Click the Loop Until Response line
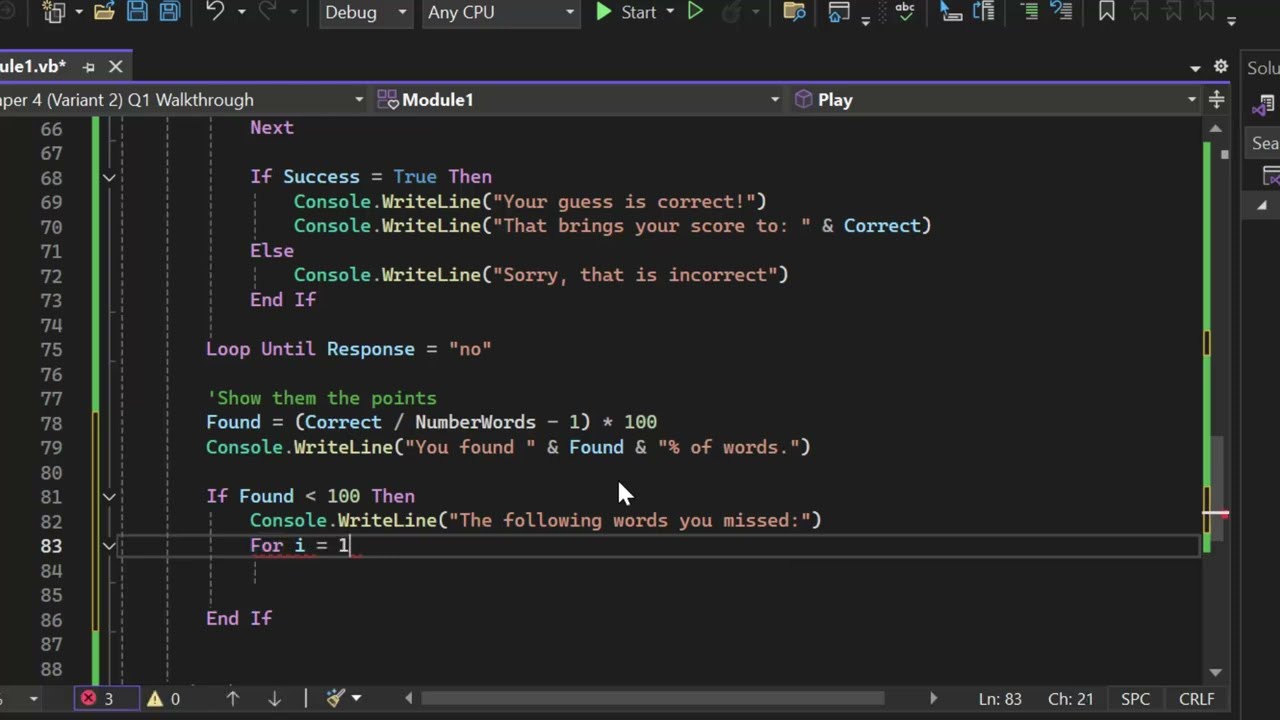 click(348, 349)
